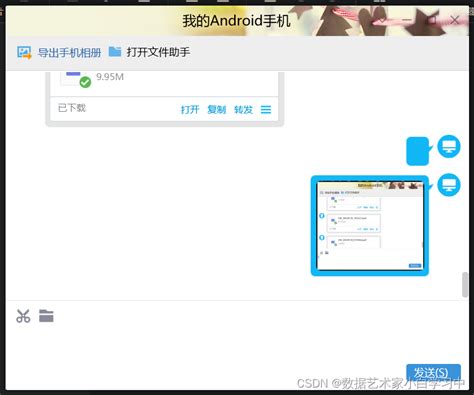
Task: Close the 我的Android手机 window
Action: (x=455, y=20)
